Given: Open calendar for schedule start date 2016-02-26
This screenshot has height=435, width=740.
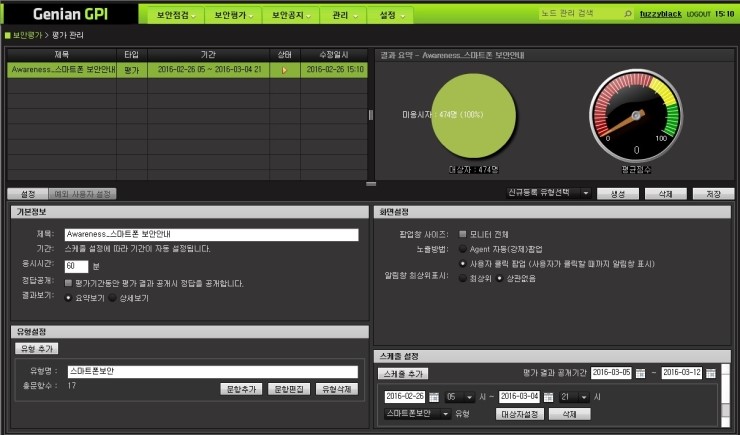Looking at the screenshot, I should pyautogui.click(x=434, y=397).
